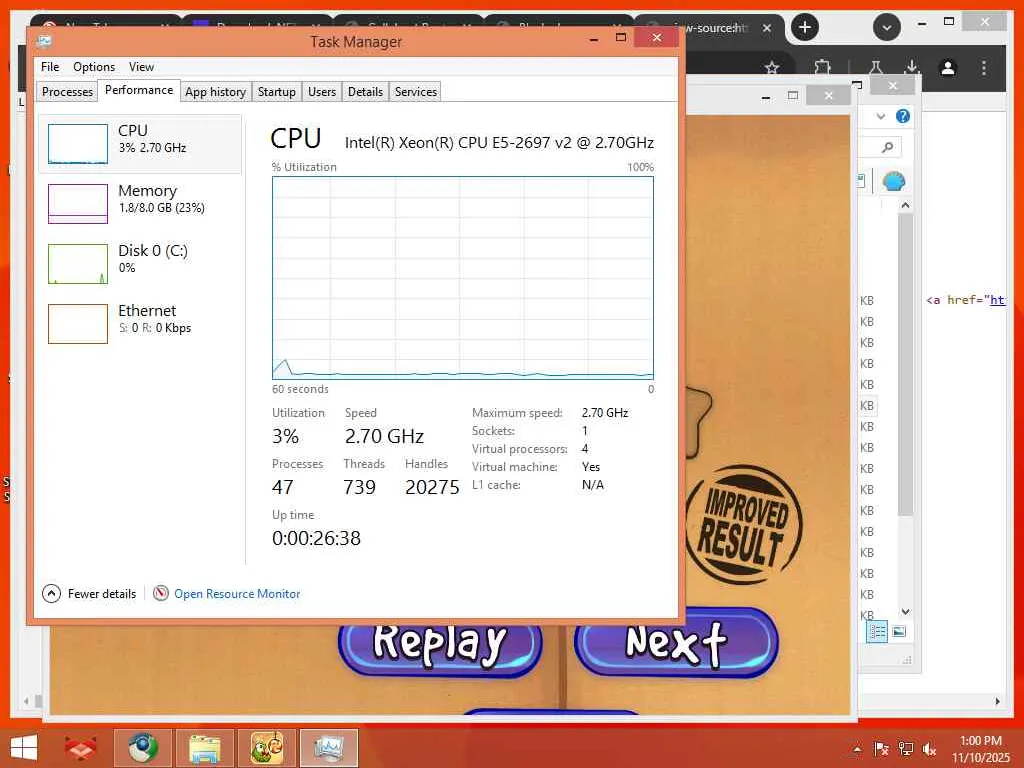This screenshot has height=768, width=1024.
Task: Switch to the Startup tab
Action: pos(276,91)
